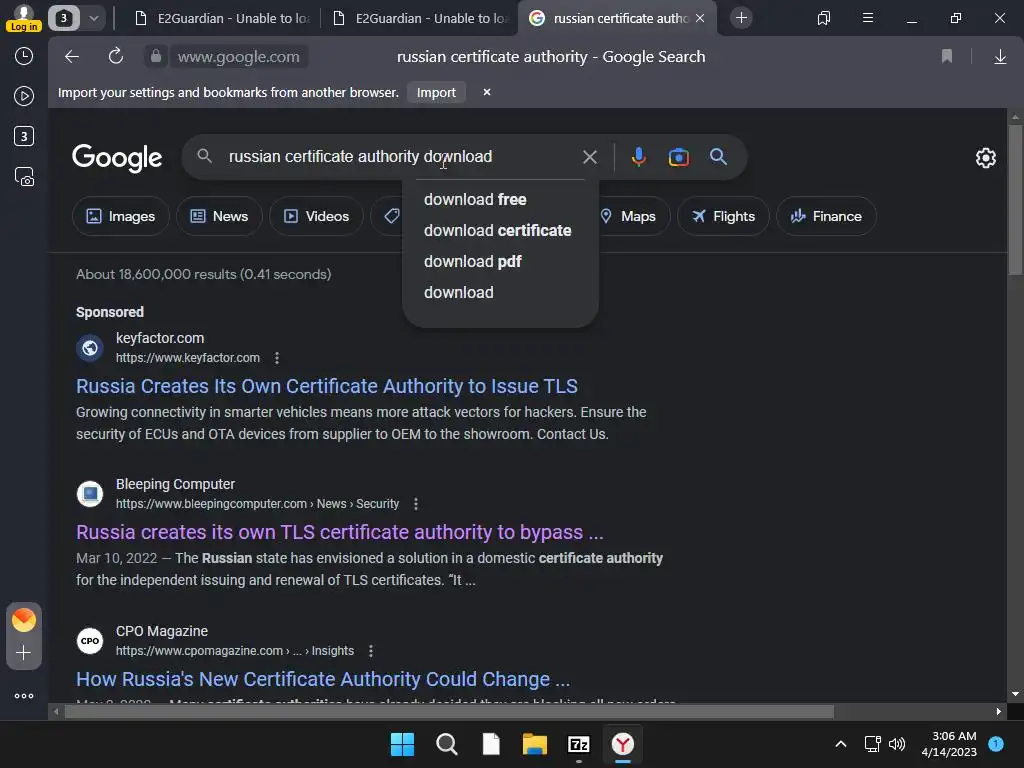The height and width of the screenshot is (768, 1024).
Task: Select 'download pdf' suggestion
Action: (x=500, y=261)
